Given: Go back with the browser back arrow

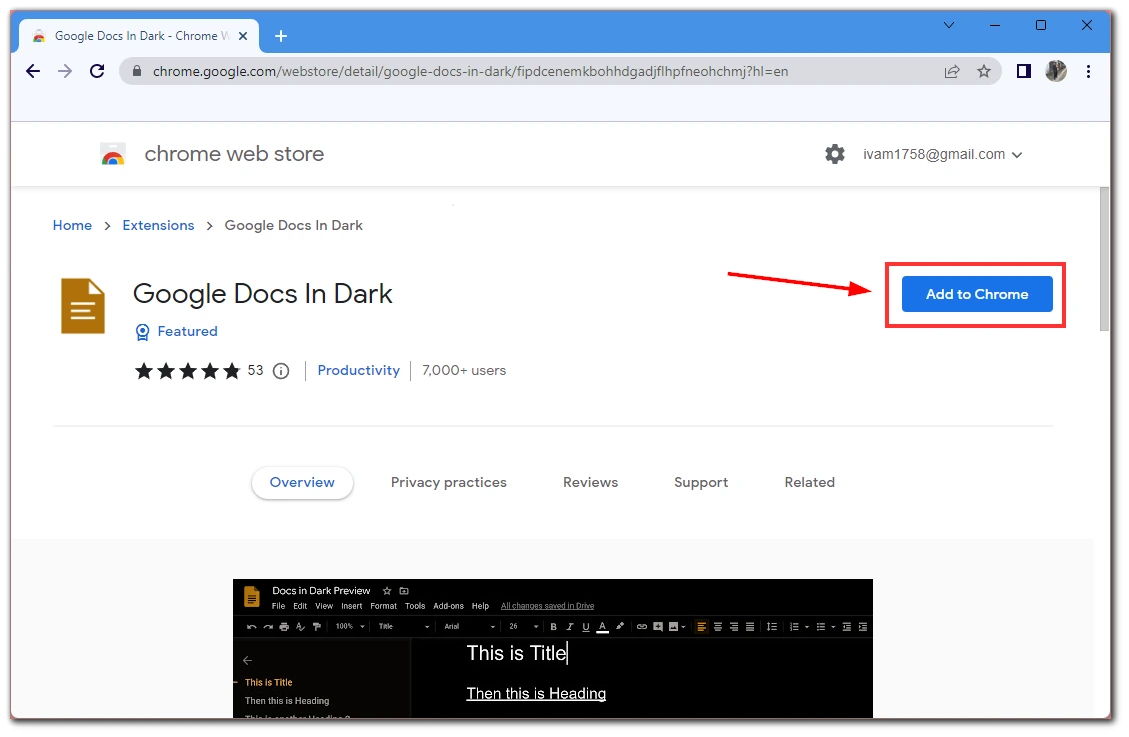Looking at the screenshot, I should pyautogui.click(x=33, y=71).
